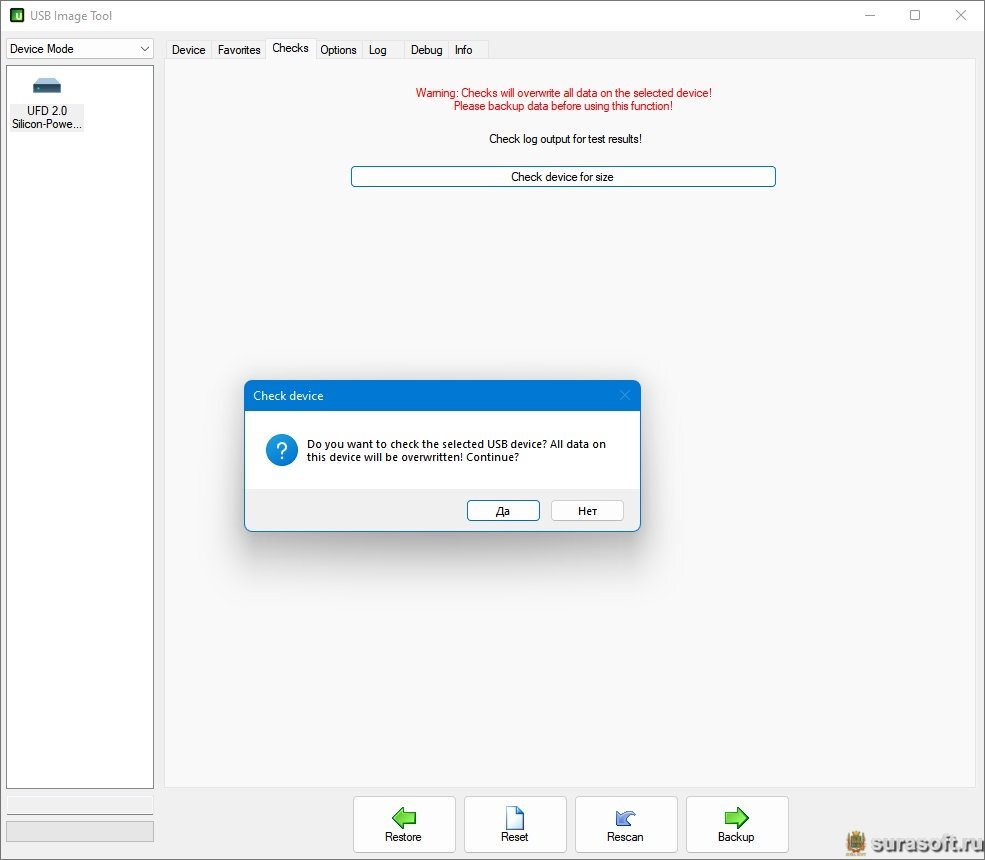Screen dimensions: 985x860
Task: Click the Backup green arrow button
Action: (737, 824)
